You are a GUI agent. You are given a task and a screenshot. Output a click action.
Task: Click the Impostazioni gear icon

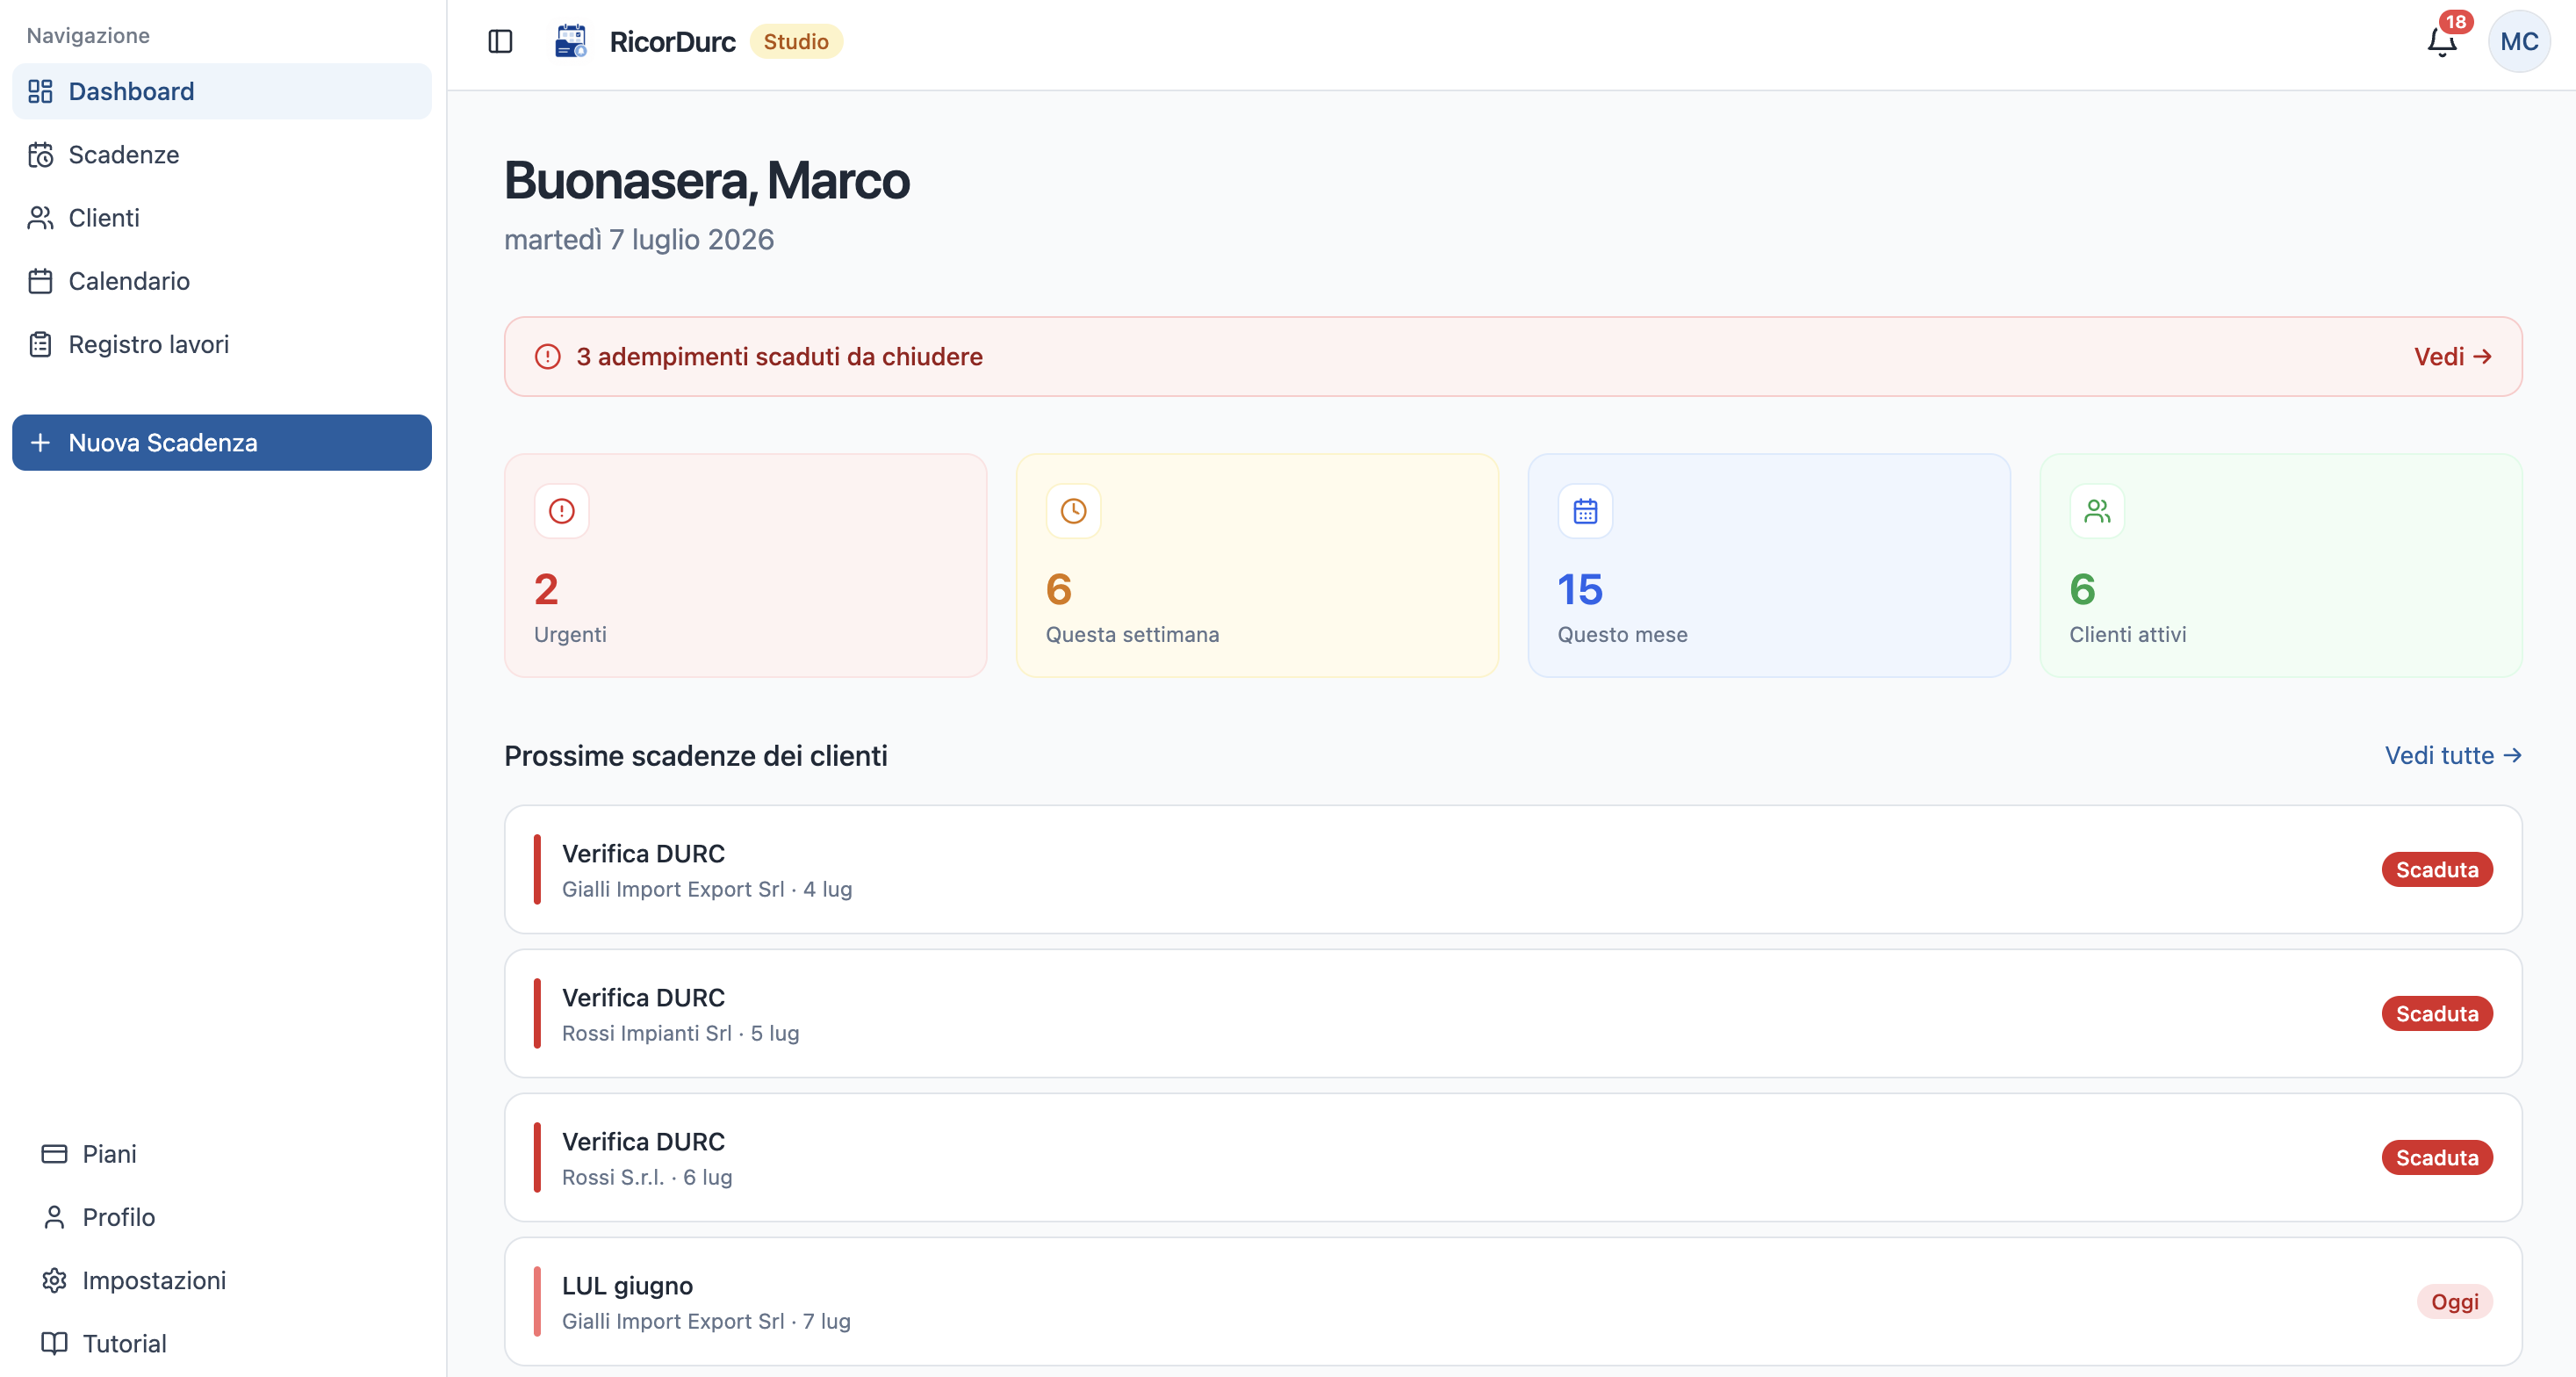[x=54, y=1280]
